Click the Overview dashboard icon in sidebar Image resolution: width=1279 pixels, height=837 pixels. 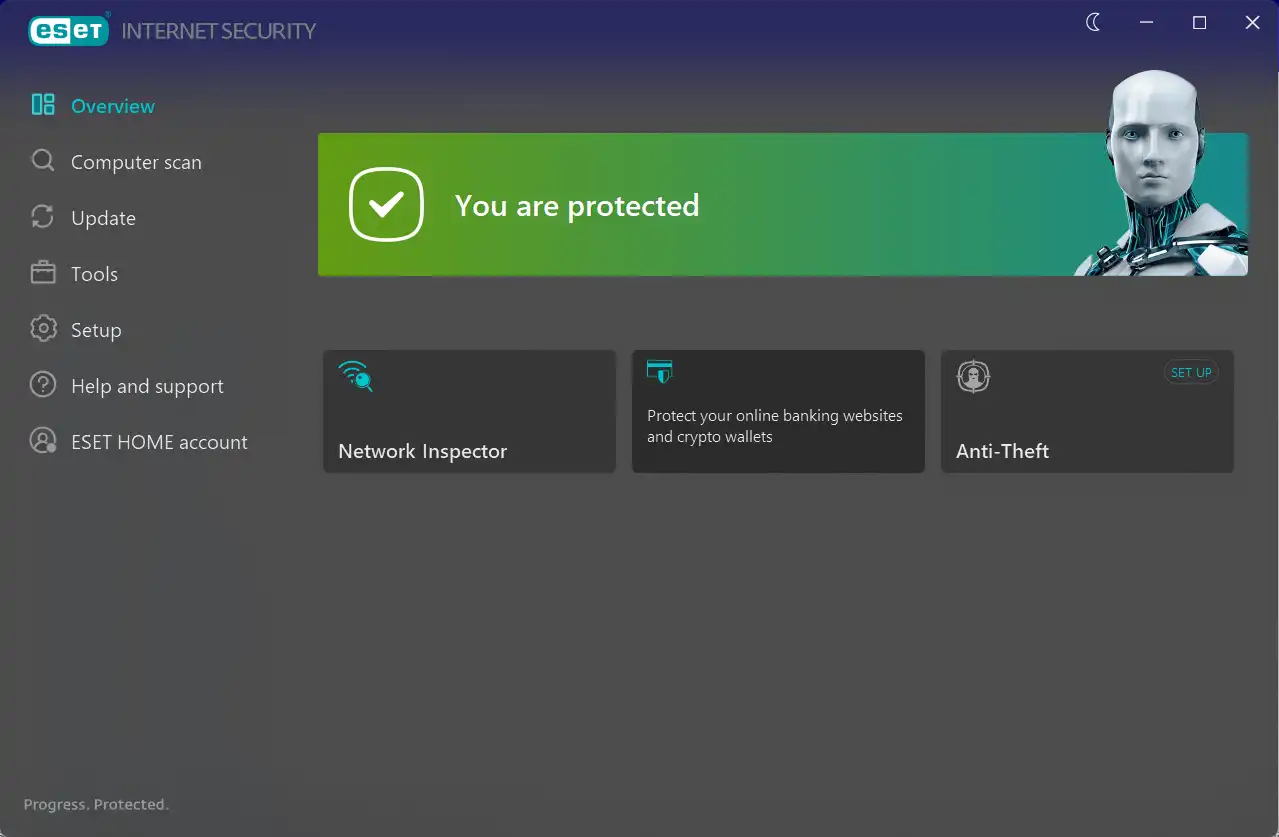click(43, 105)
